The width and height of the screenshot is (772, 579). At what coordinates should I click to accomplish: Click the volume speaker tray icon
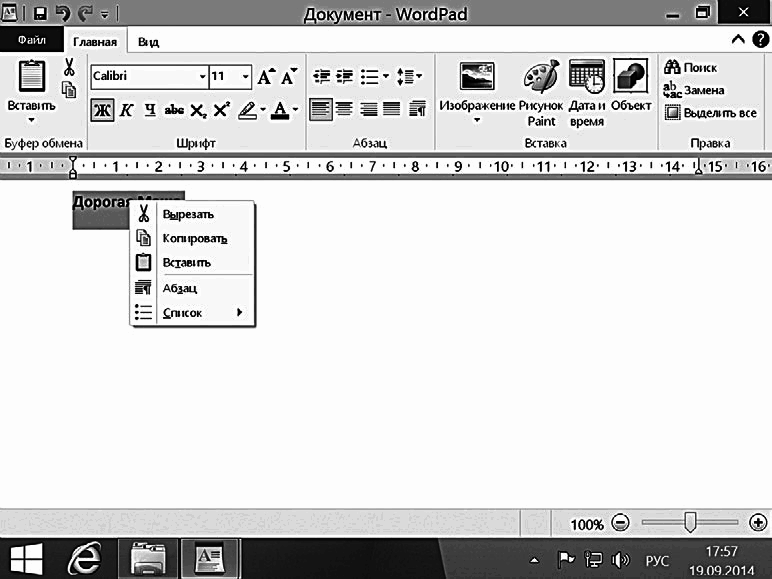pos(620,560)
